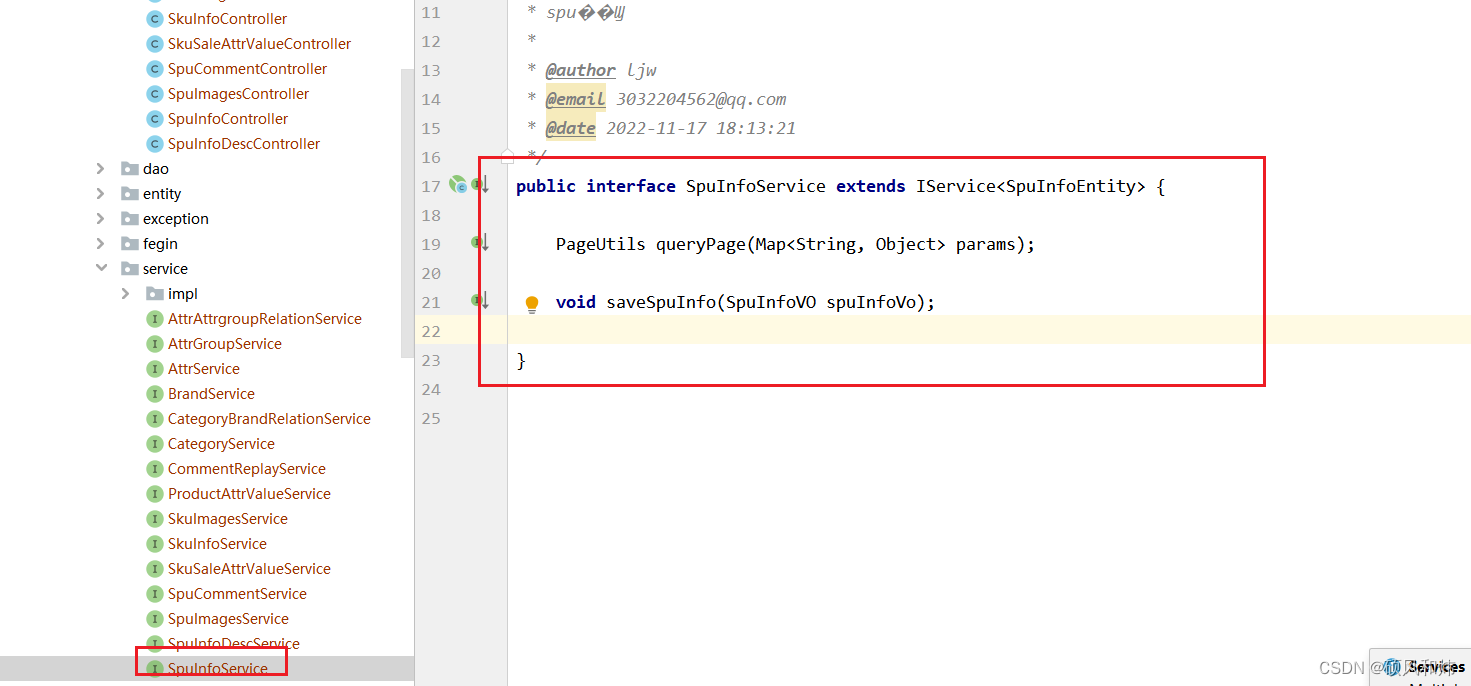Open SkuSaleAttrValueService interface
Screen dimensions: 1471x686
pos(249,569)
